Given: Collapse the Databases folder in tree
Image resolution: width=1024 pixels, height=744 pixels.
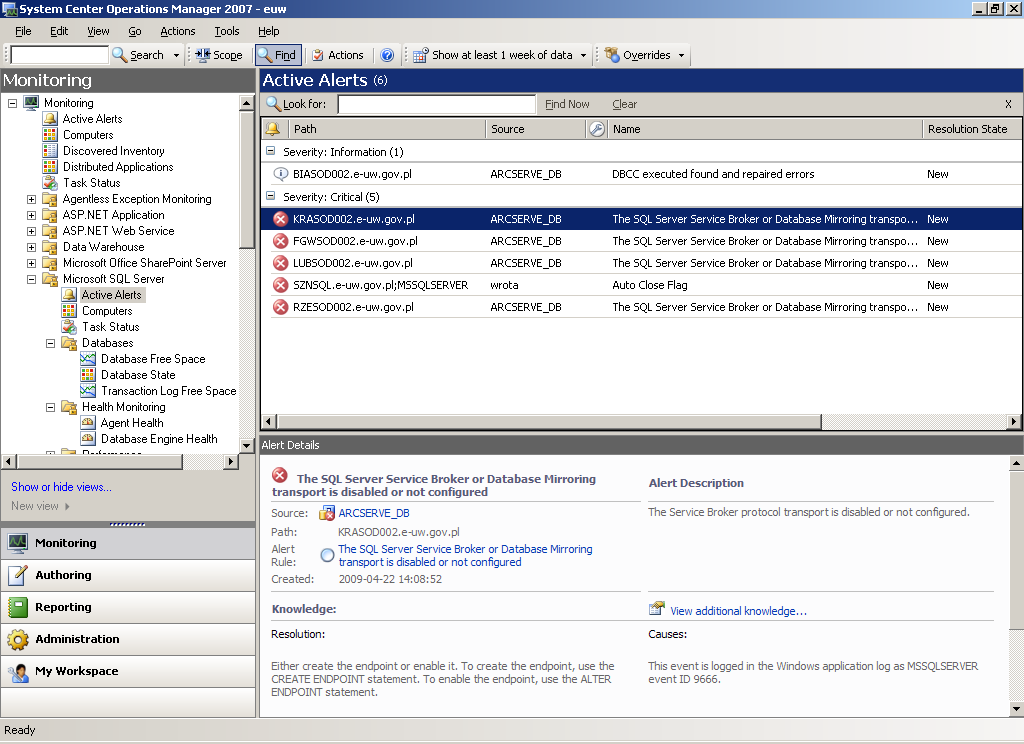Looking at the screenshot, I should 50,343.
